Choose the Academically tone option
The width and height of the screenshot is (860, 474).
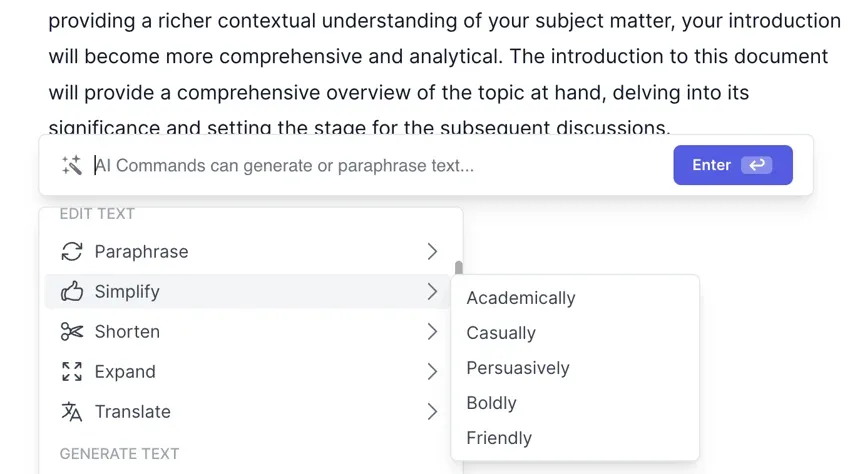click(521, 298)
